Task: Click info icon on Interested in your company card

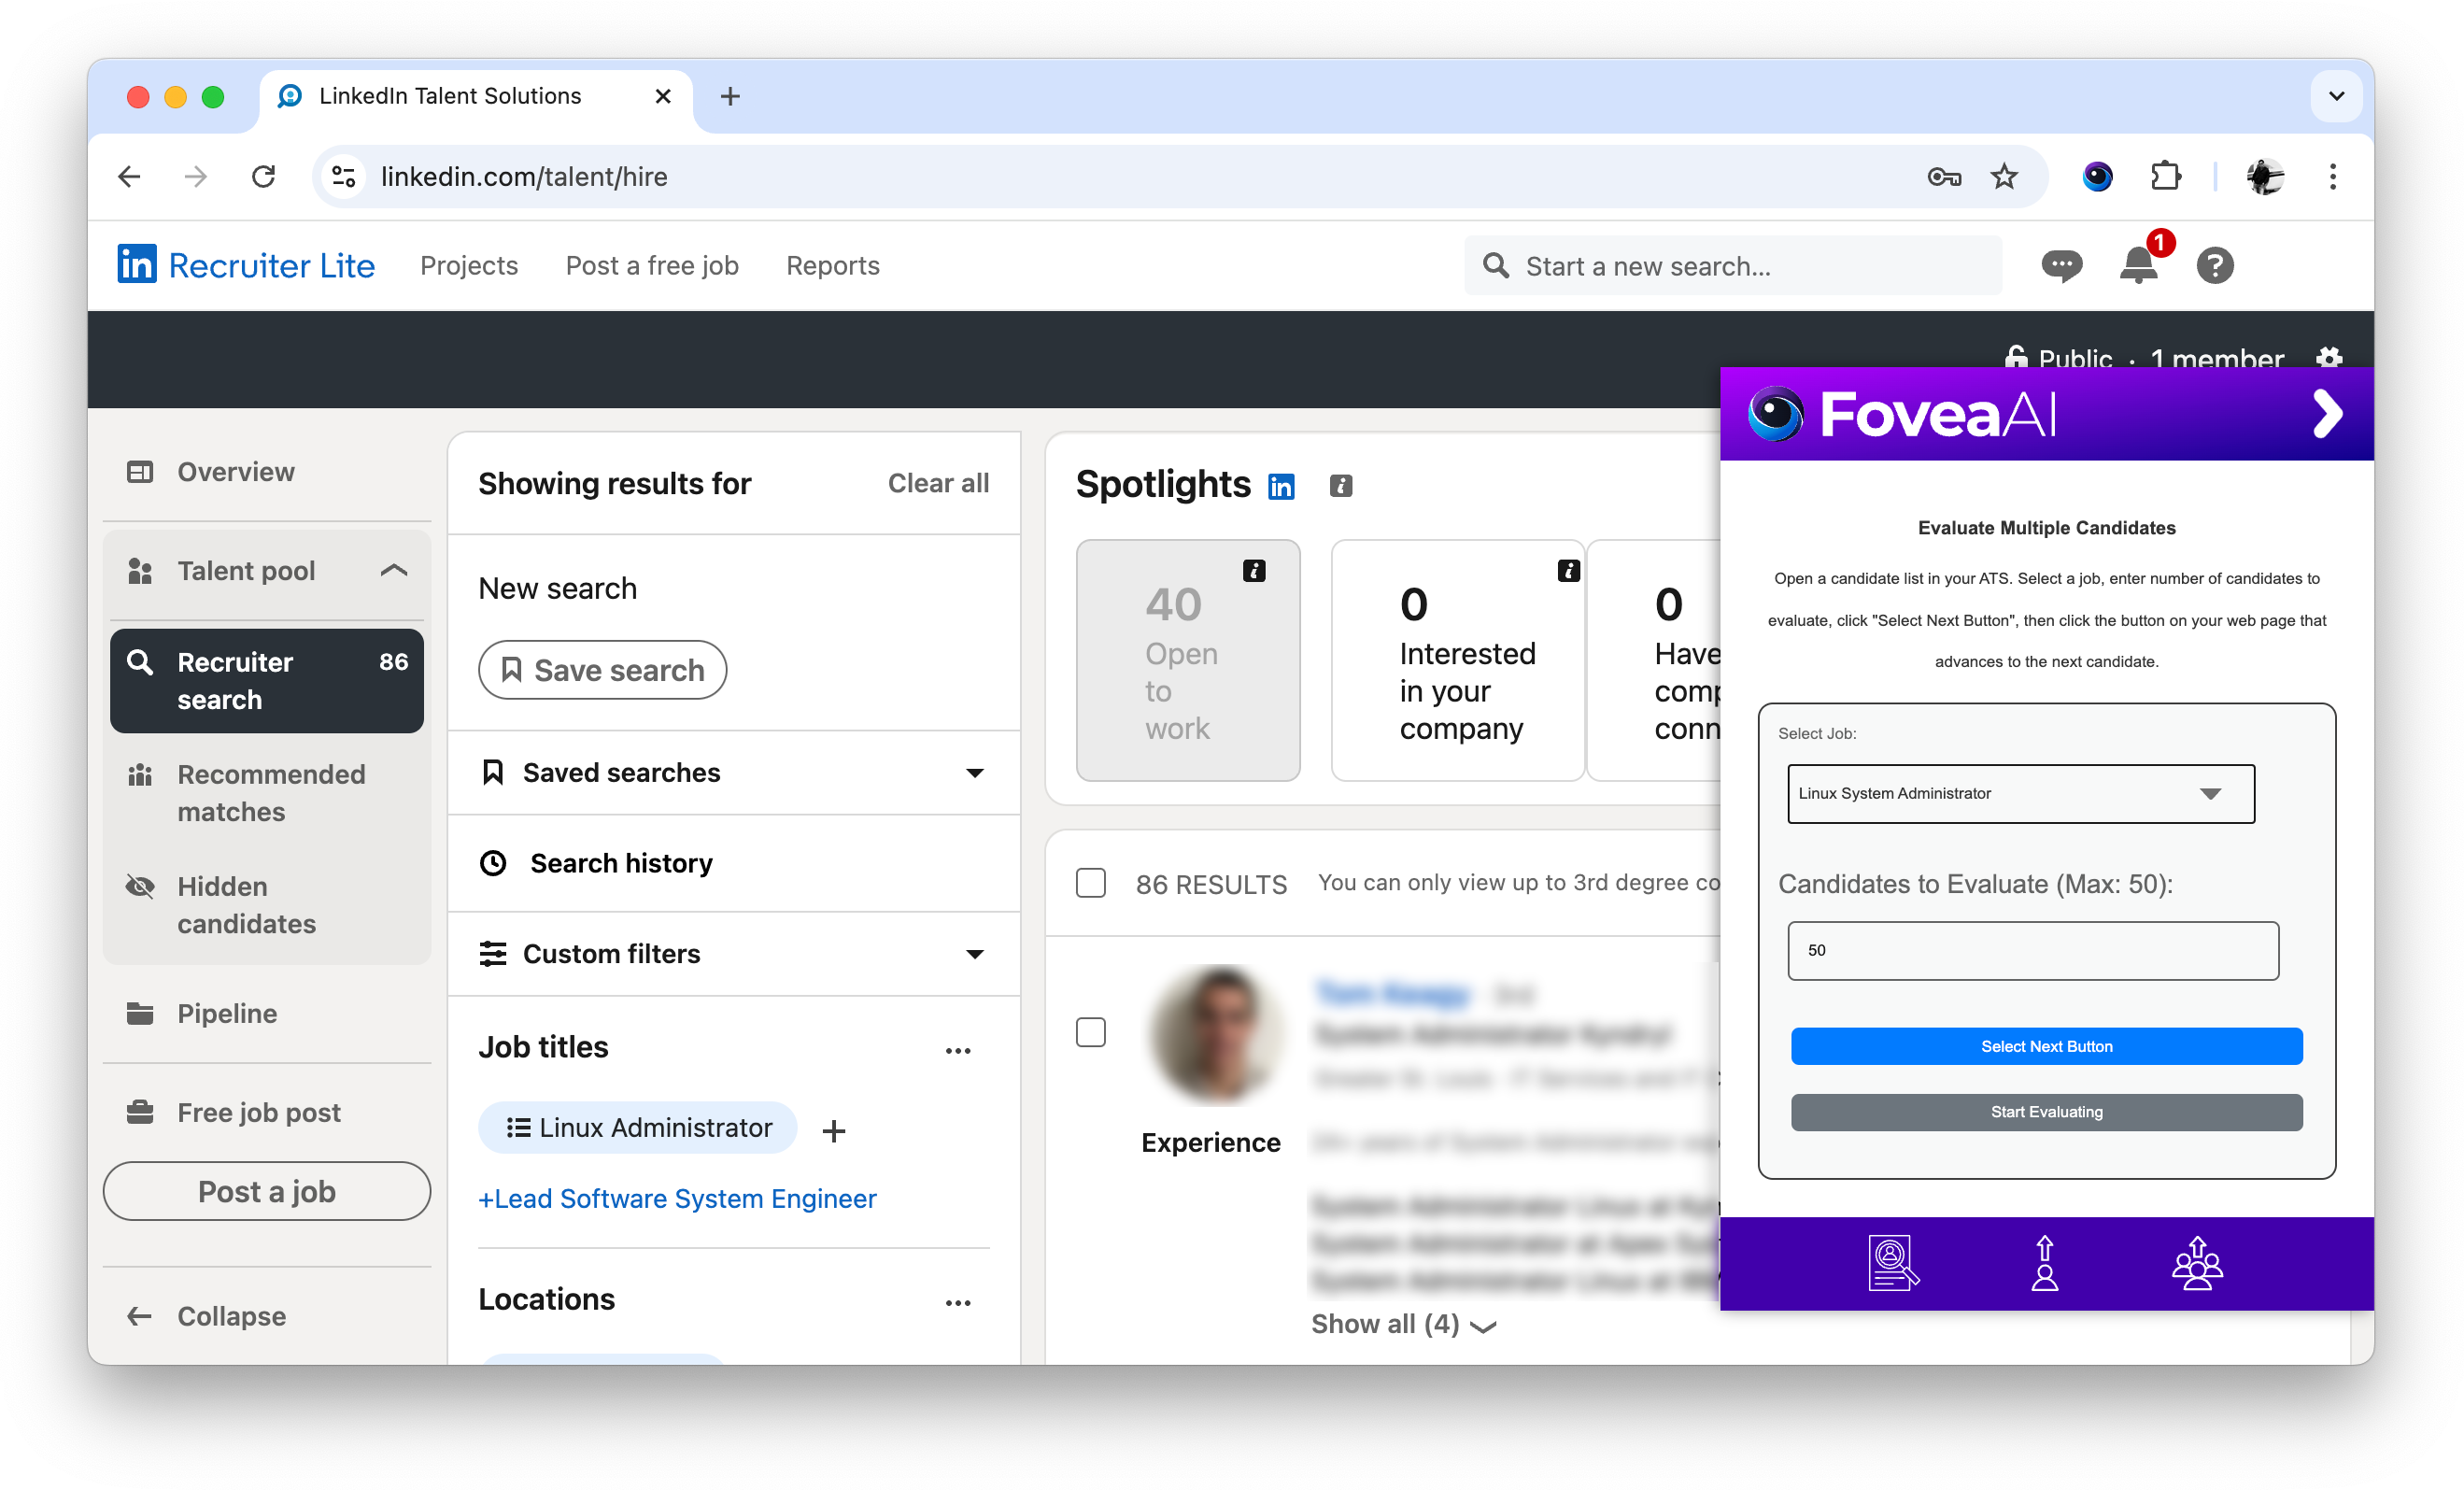Action: [x=1568, y=571]
